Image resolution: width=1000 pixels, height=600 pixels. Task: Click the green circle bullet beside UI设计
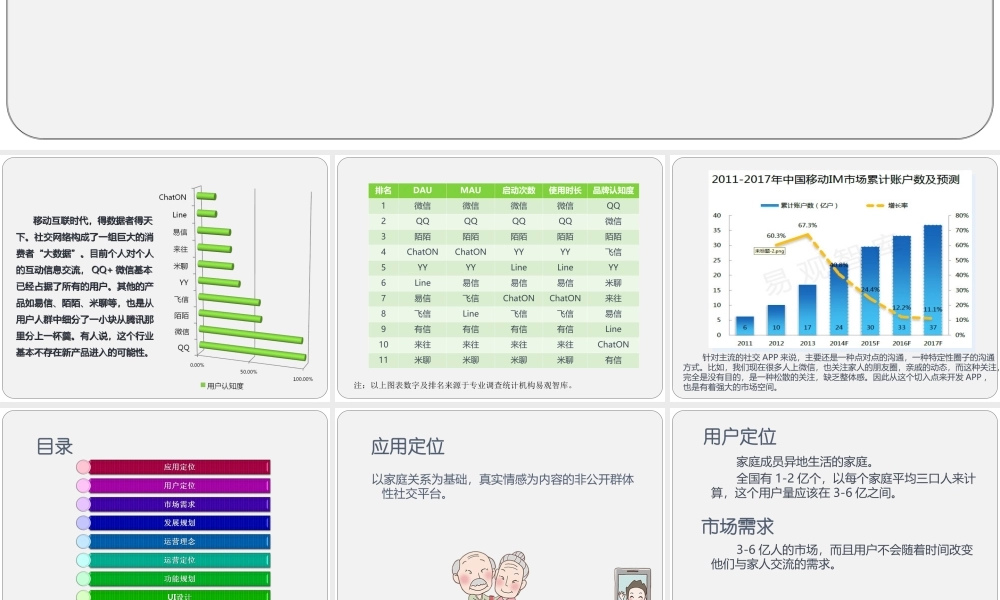83,596
